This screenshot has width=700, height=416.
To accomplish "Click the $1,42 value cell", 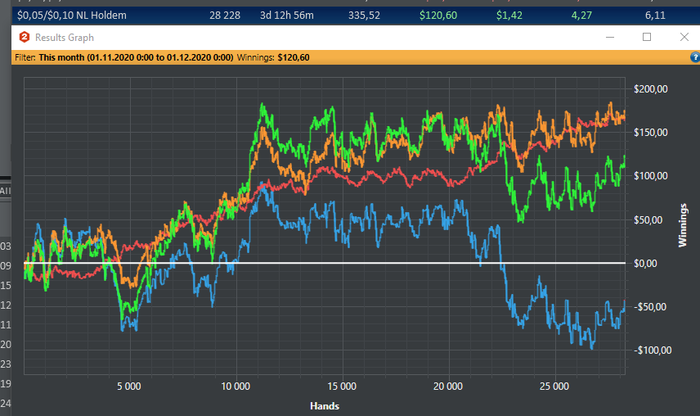I will click(x=509, y=15).
